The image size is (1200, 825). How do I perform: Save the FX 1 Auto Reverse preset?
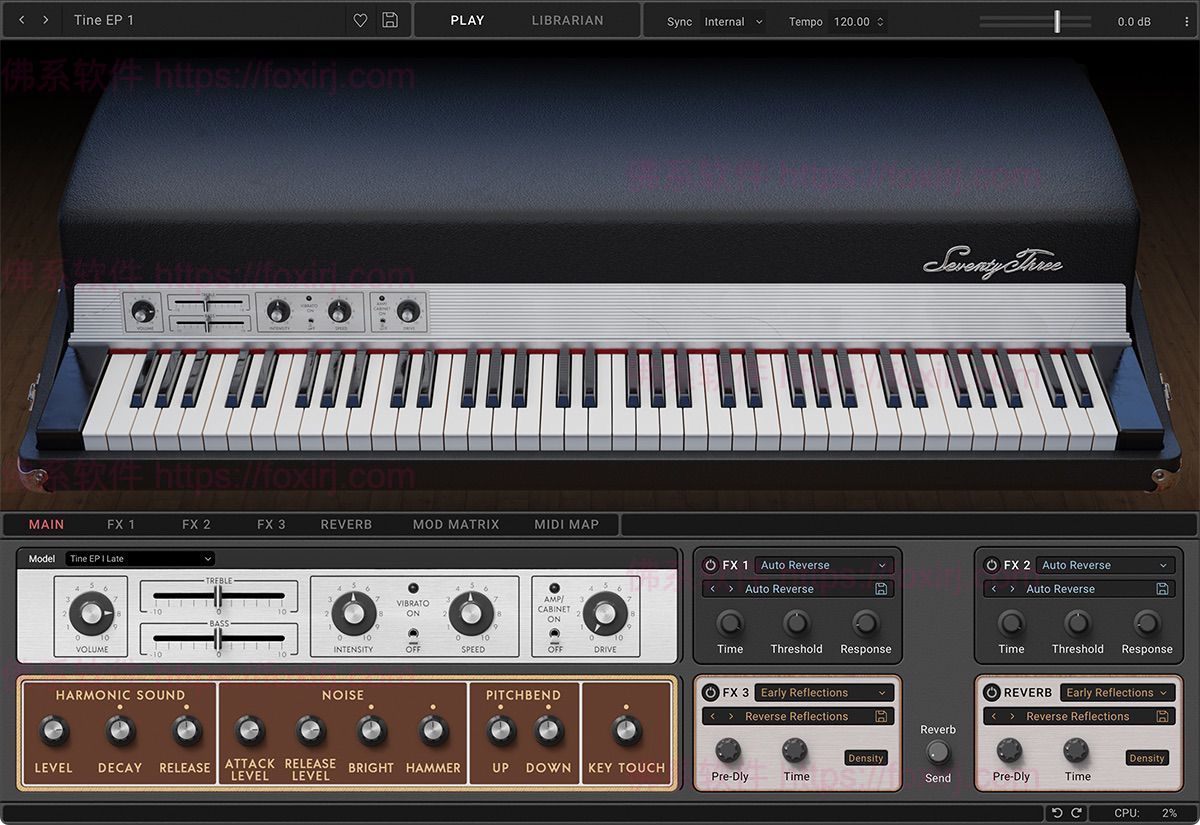[881, 589]
